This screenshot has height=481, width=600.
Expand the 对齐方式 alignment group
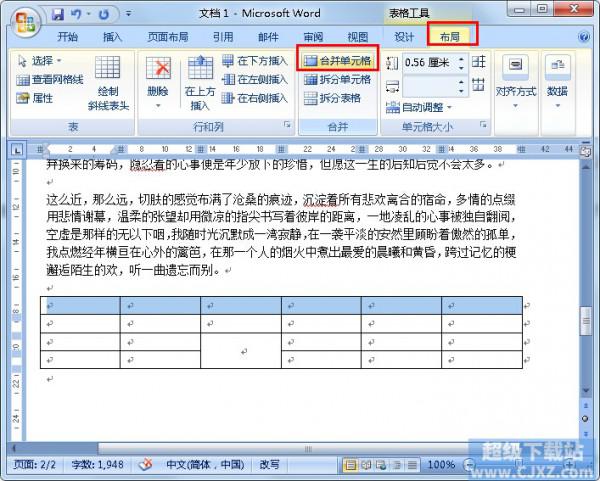pyautogui.click(x=515, y=83)
